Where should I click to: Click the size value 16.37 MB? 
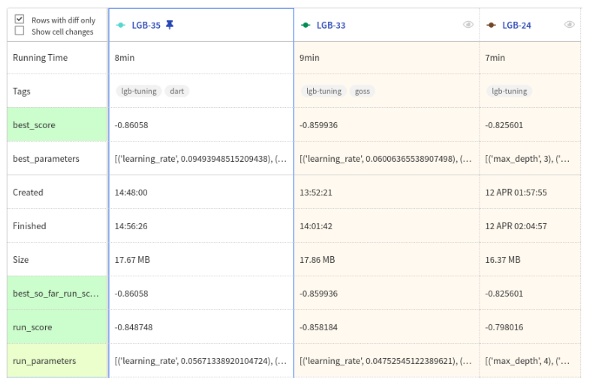pyautogui.click(x=503, y=260)
